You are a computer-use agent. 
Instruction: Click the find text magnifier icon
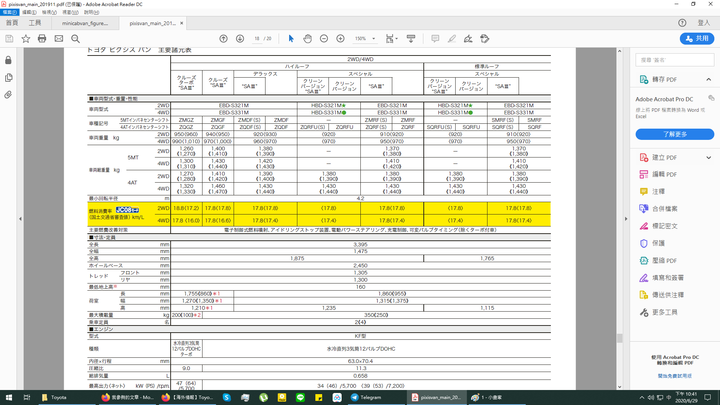pos(75,39)
